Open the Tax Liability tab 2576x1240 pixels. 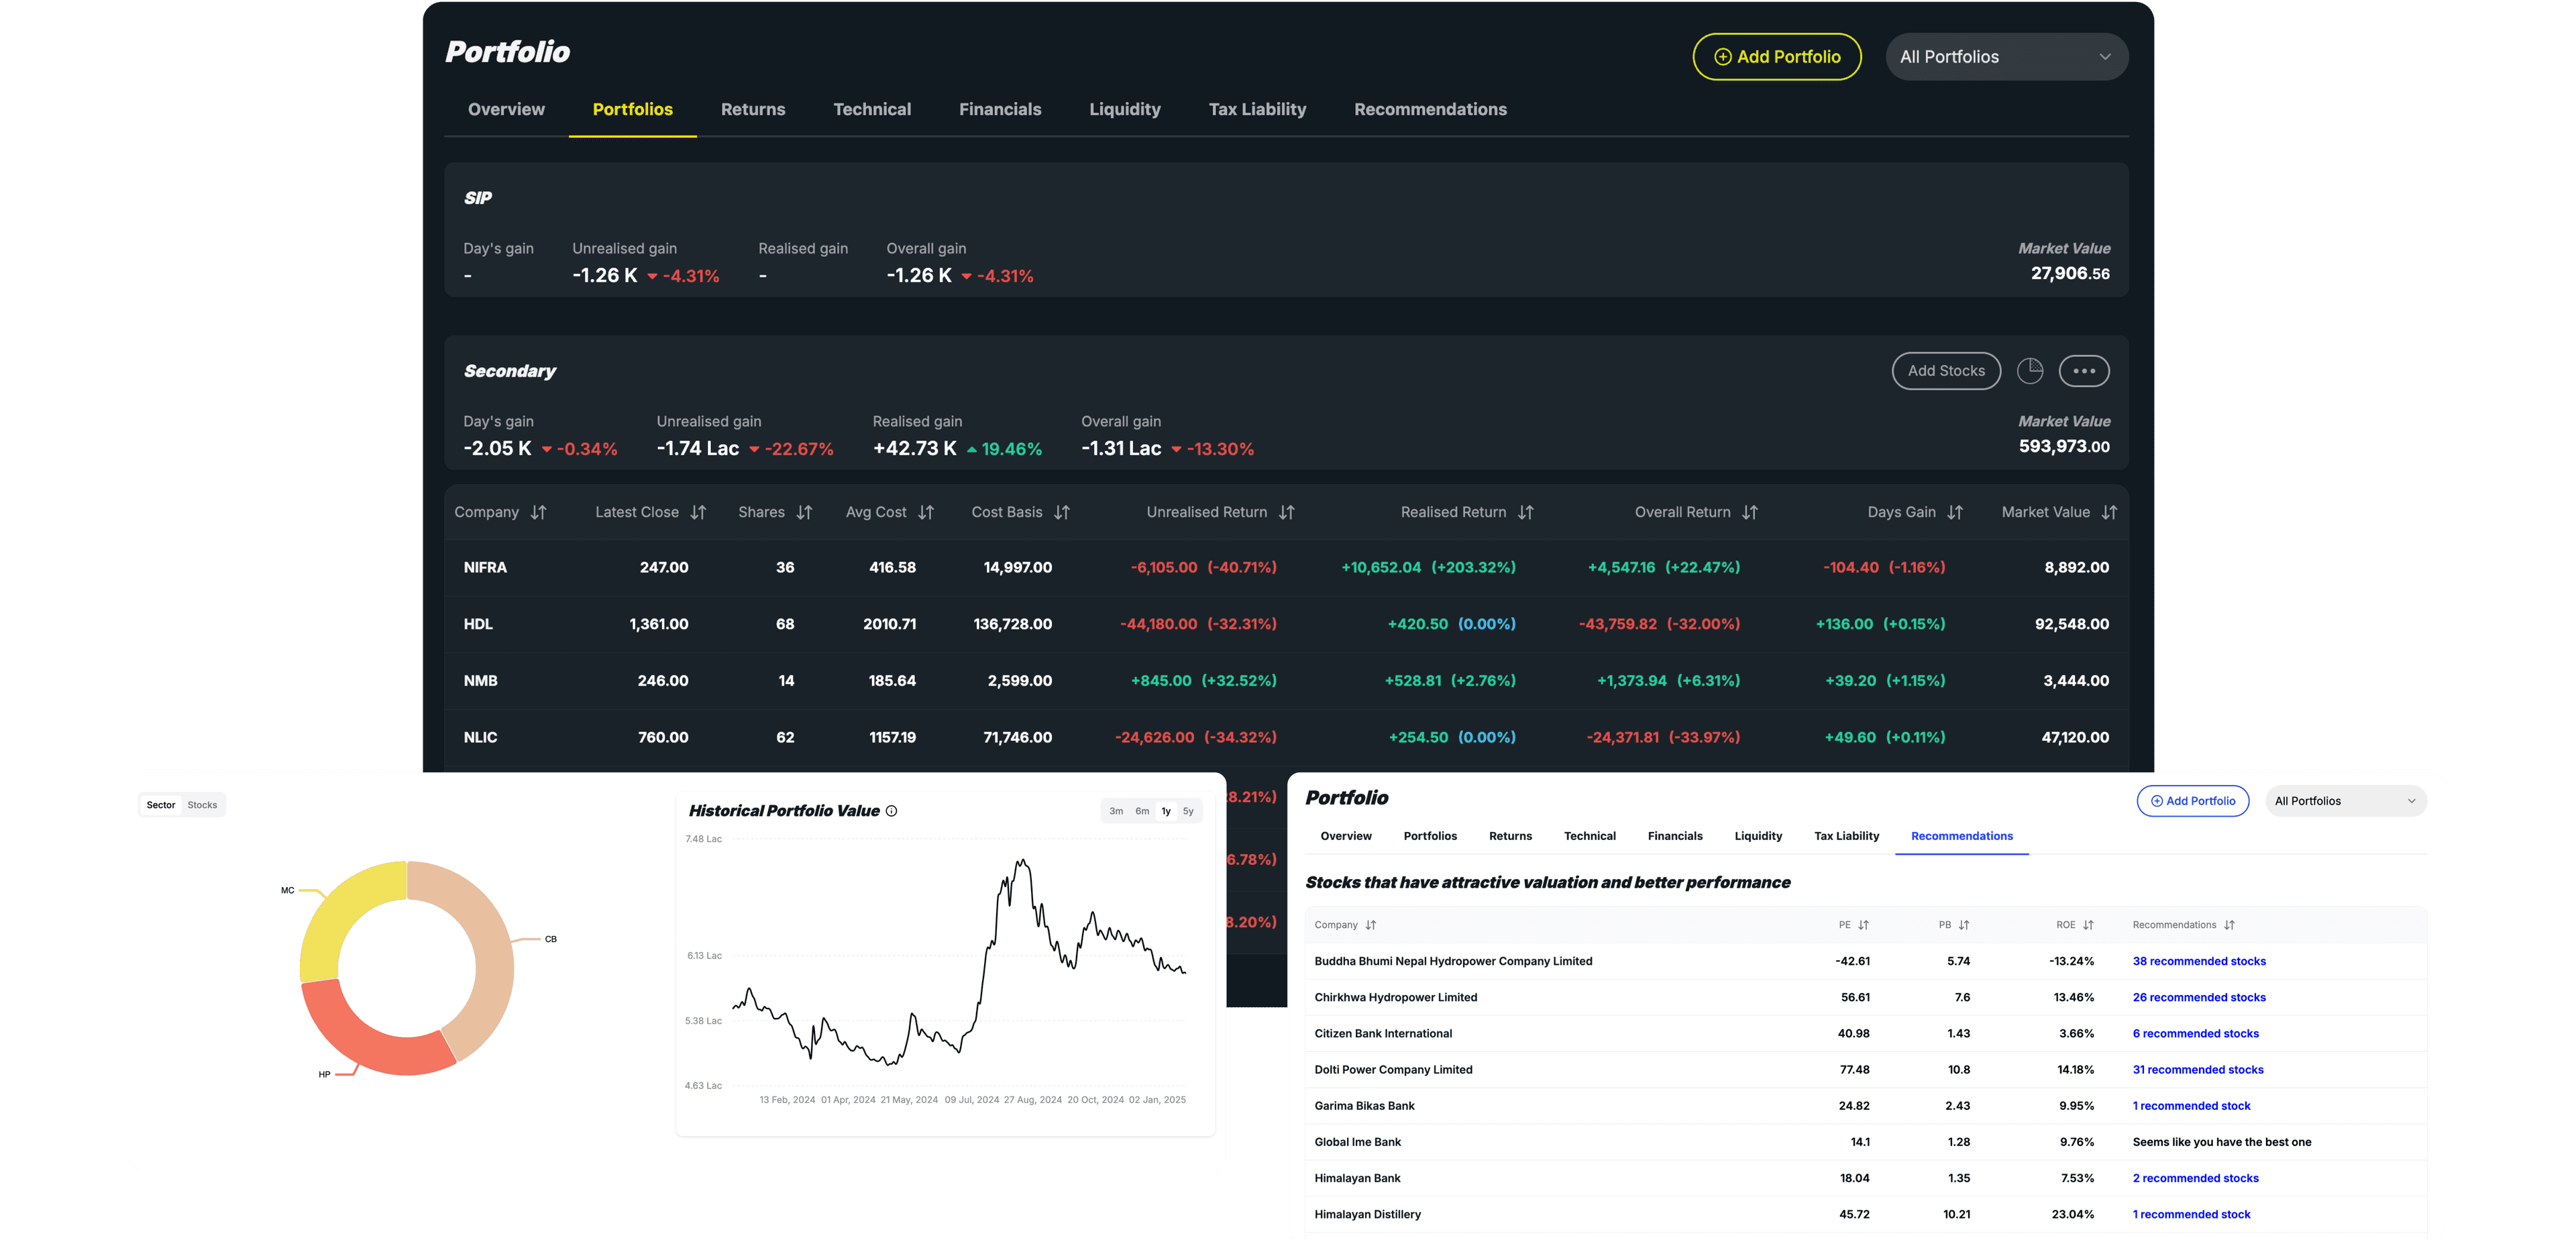1257,109
